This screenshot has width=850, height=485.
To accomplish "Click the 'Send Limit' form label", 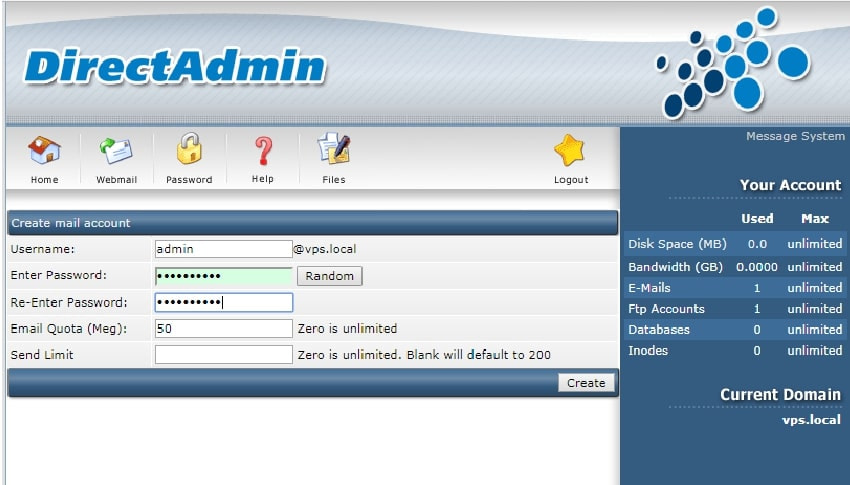I will (x=42, y=355).
